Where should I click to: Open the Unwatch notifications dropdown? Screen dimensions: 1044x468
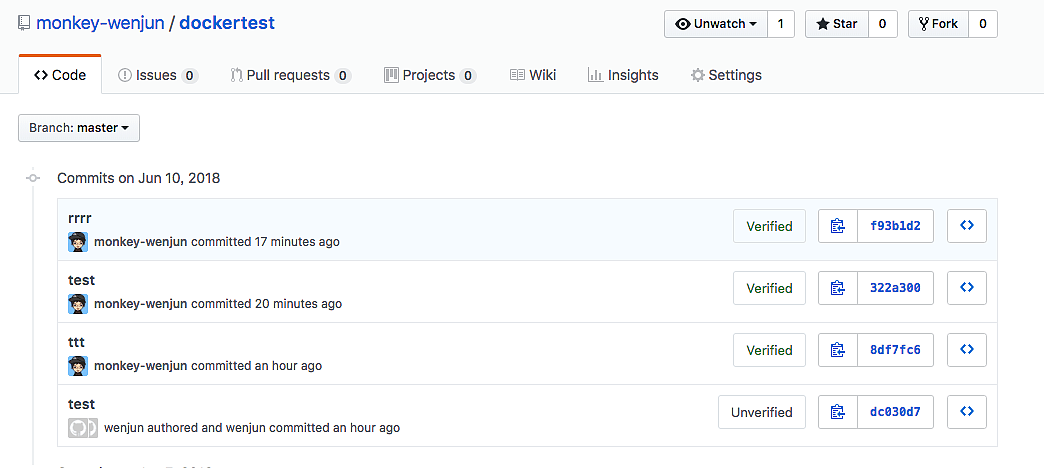point(716,24)
